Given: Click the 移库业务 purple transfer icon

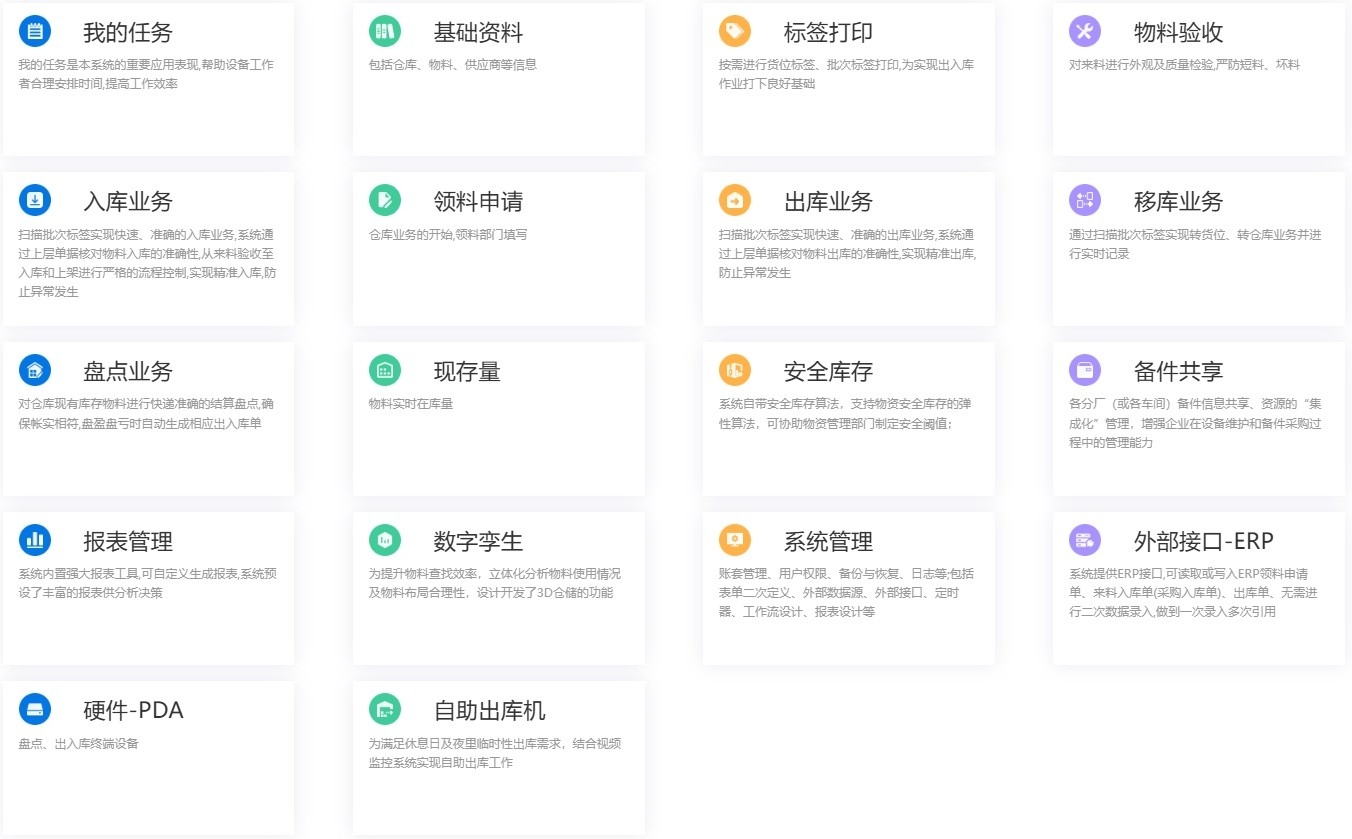Looking at the screenshot, I should (1085, 201).
